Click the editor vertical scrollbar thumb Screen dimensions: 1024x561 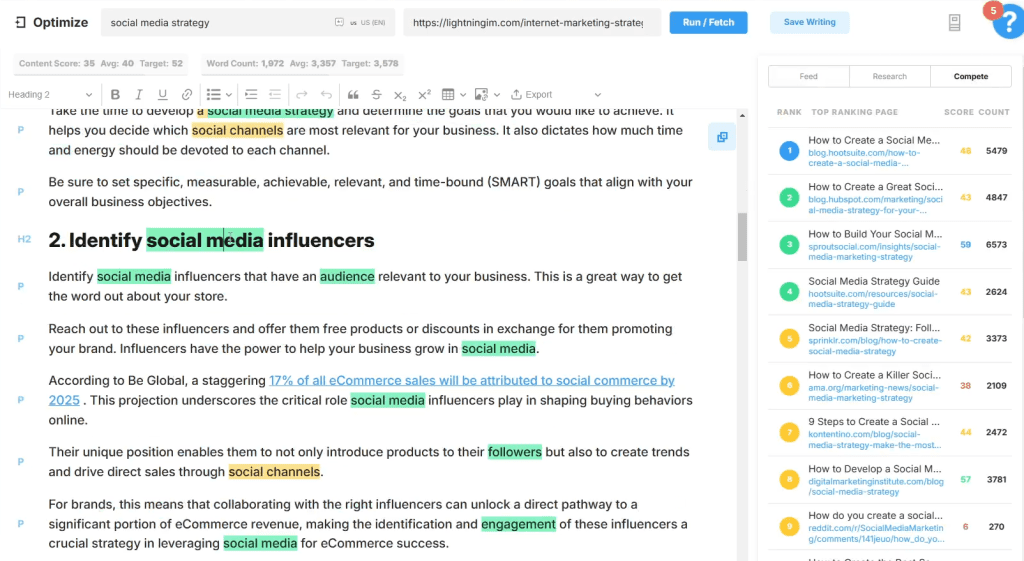[x=742, y=237]
